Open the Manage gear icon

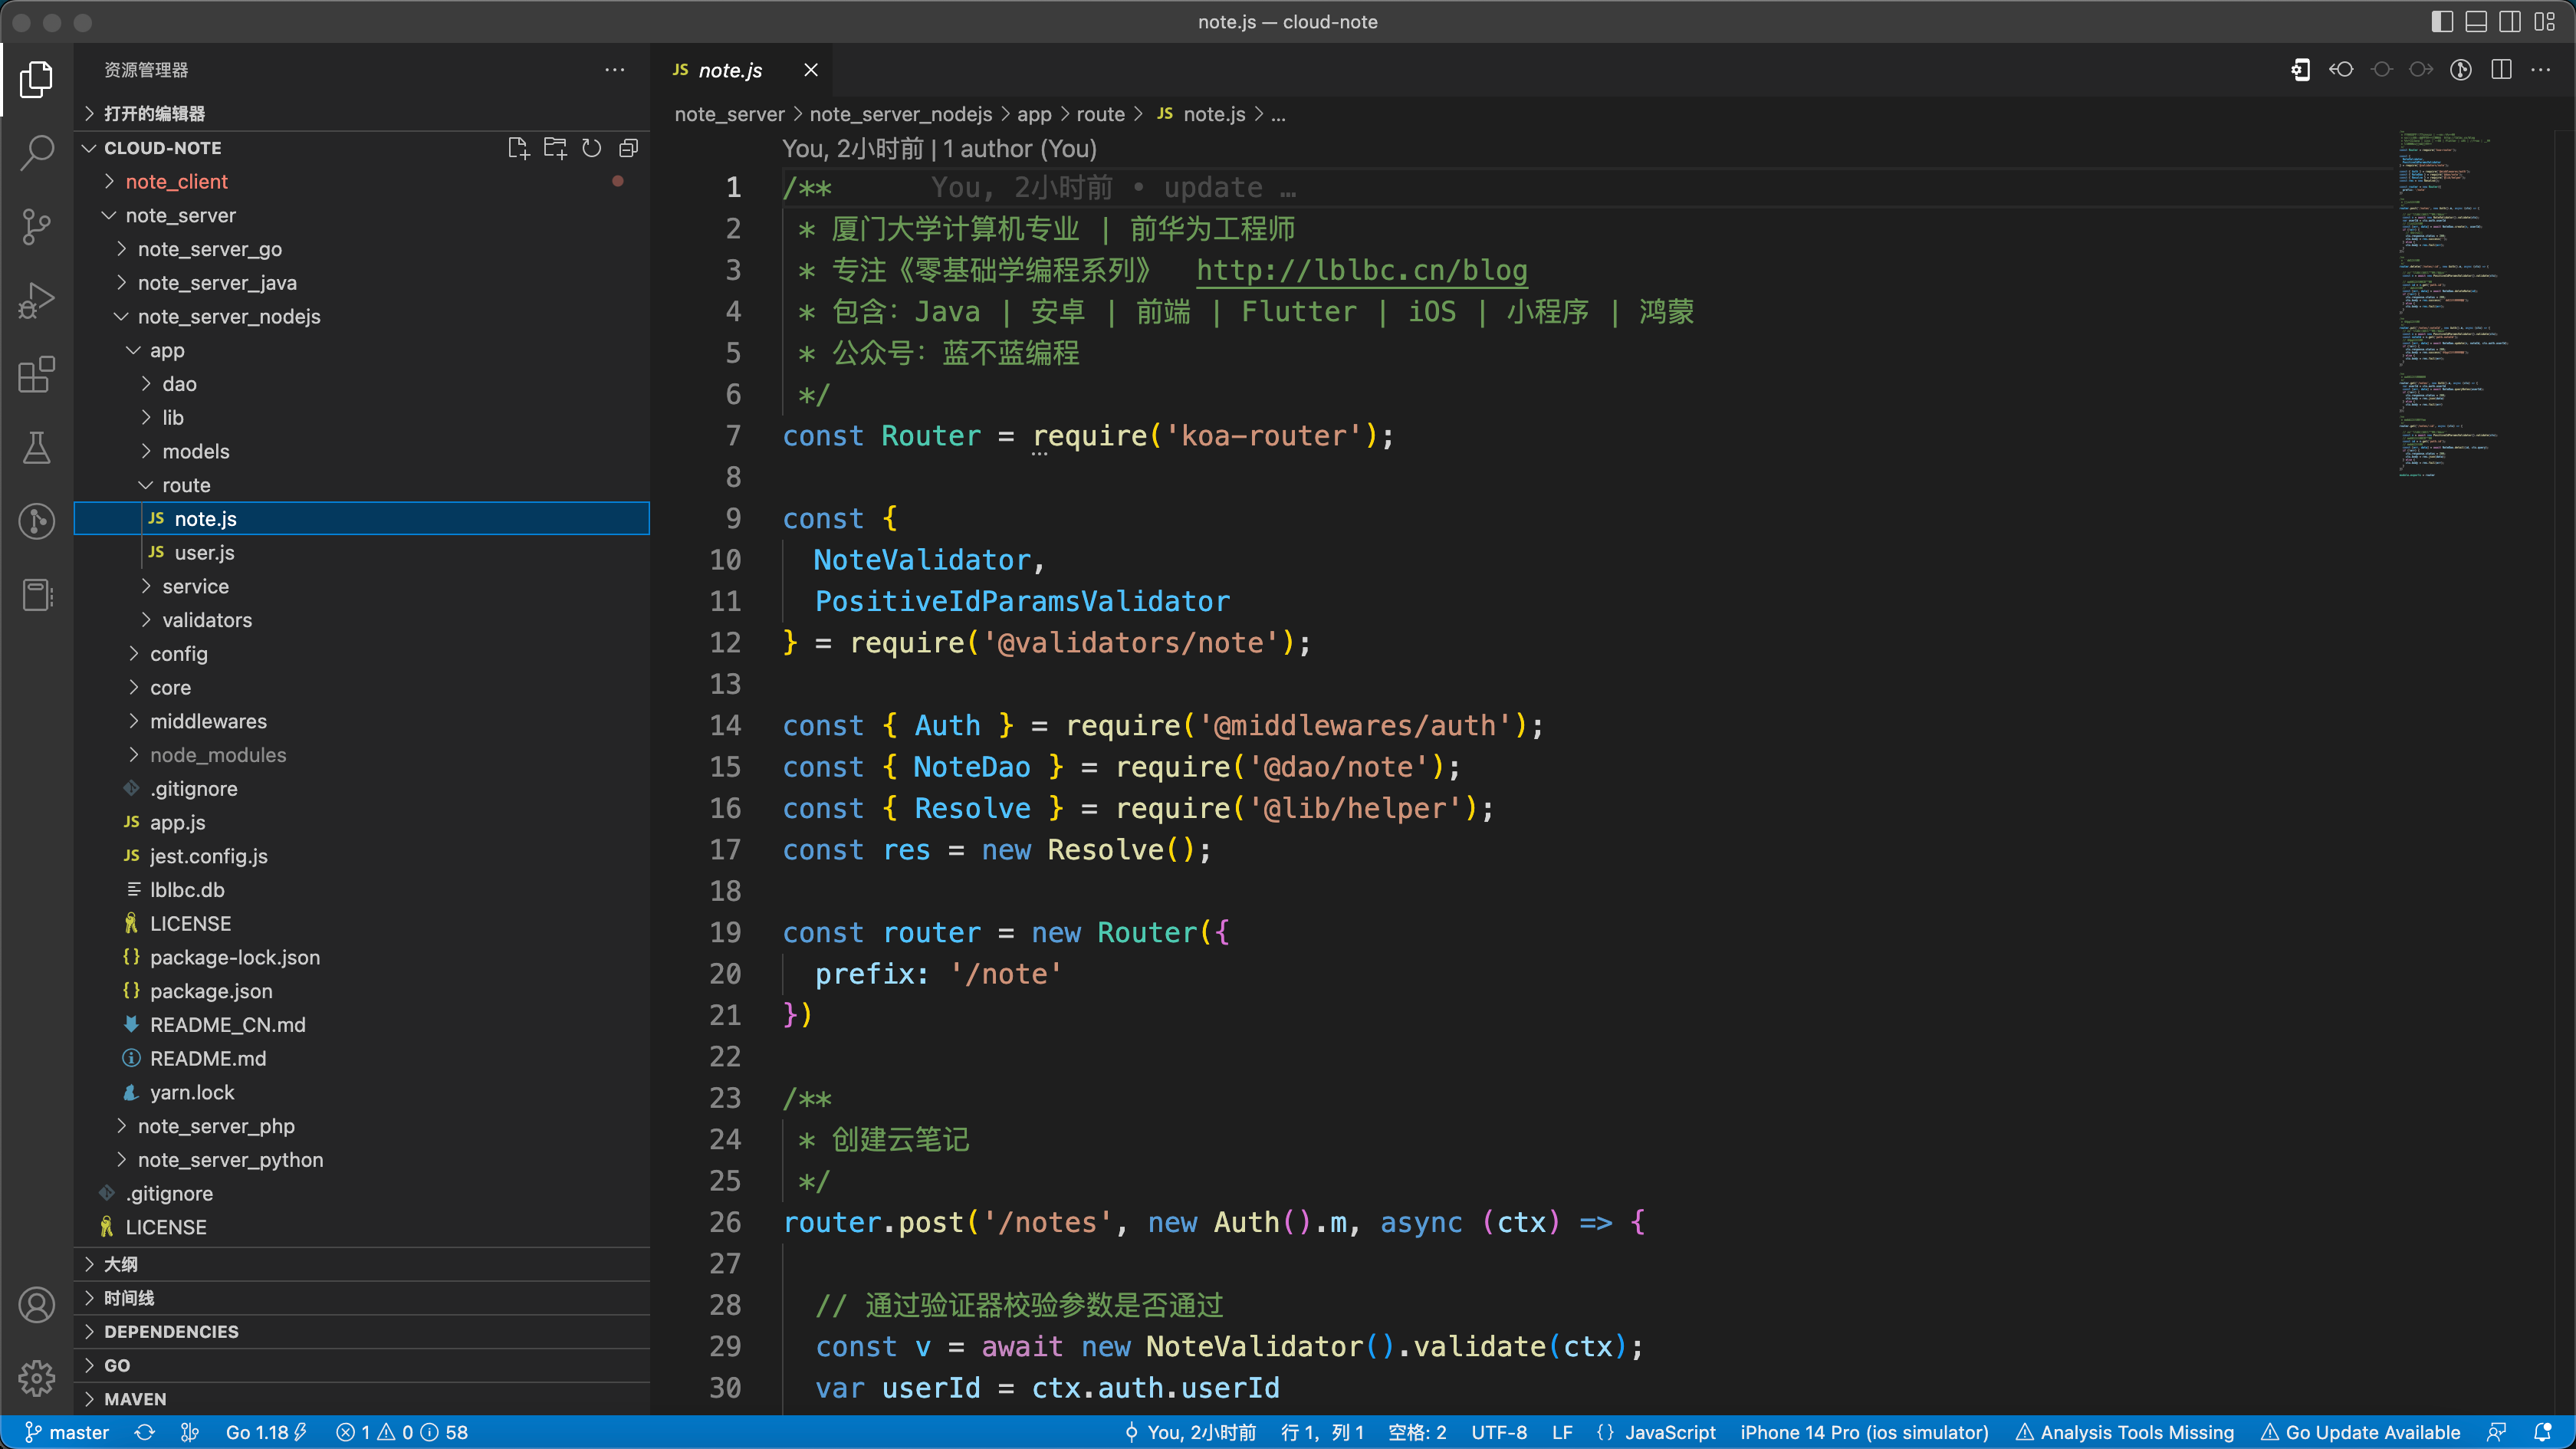(x=37, y=1378)
